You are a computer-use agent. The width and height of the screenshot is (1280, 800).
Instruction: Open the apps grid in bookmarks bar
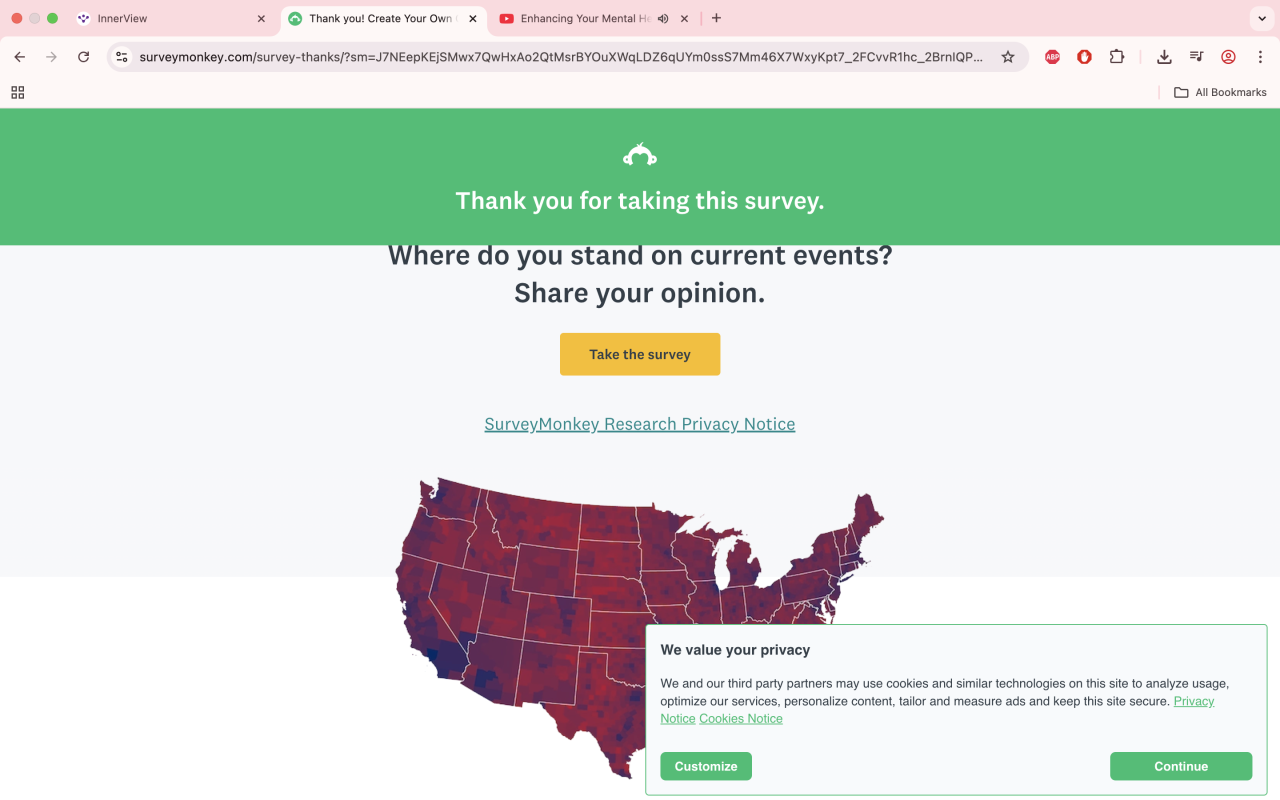[17, 92]
